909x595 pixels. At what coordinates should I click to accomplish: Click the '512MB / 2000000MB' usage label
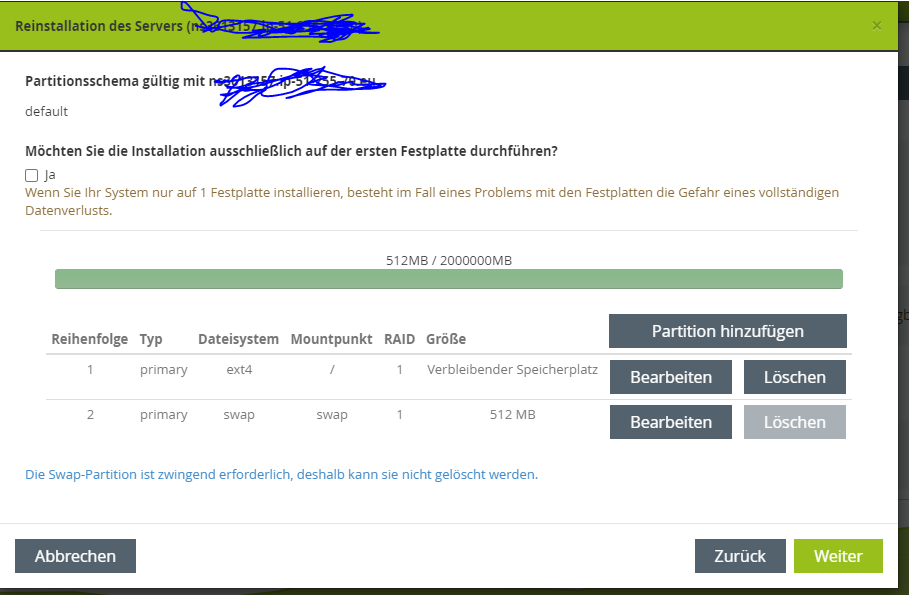pyautogui.click(x=449, y=260)
